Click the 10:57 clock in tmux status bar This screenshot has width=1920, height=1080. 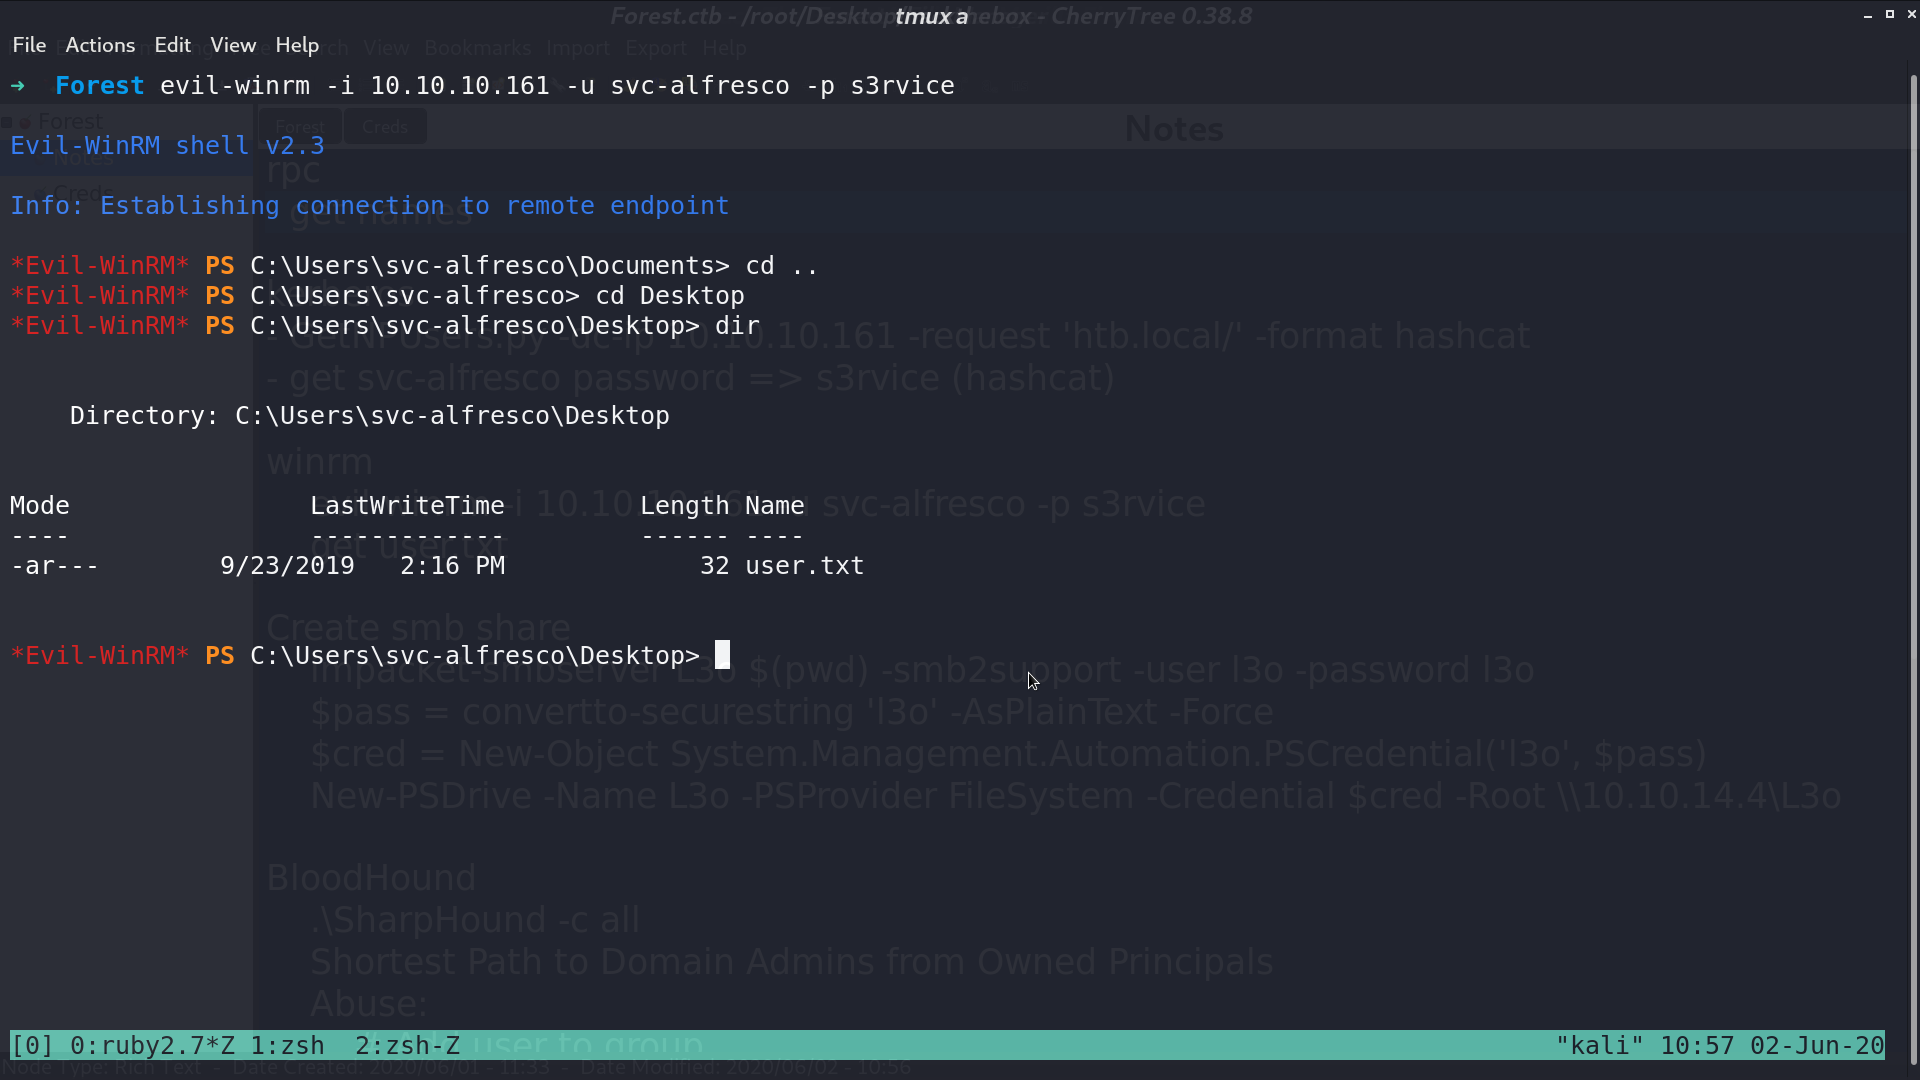point(1697,1046)
